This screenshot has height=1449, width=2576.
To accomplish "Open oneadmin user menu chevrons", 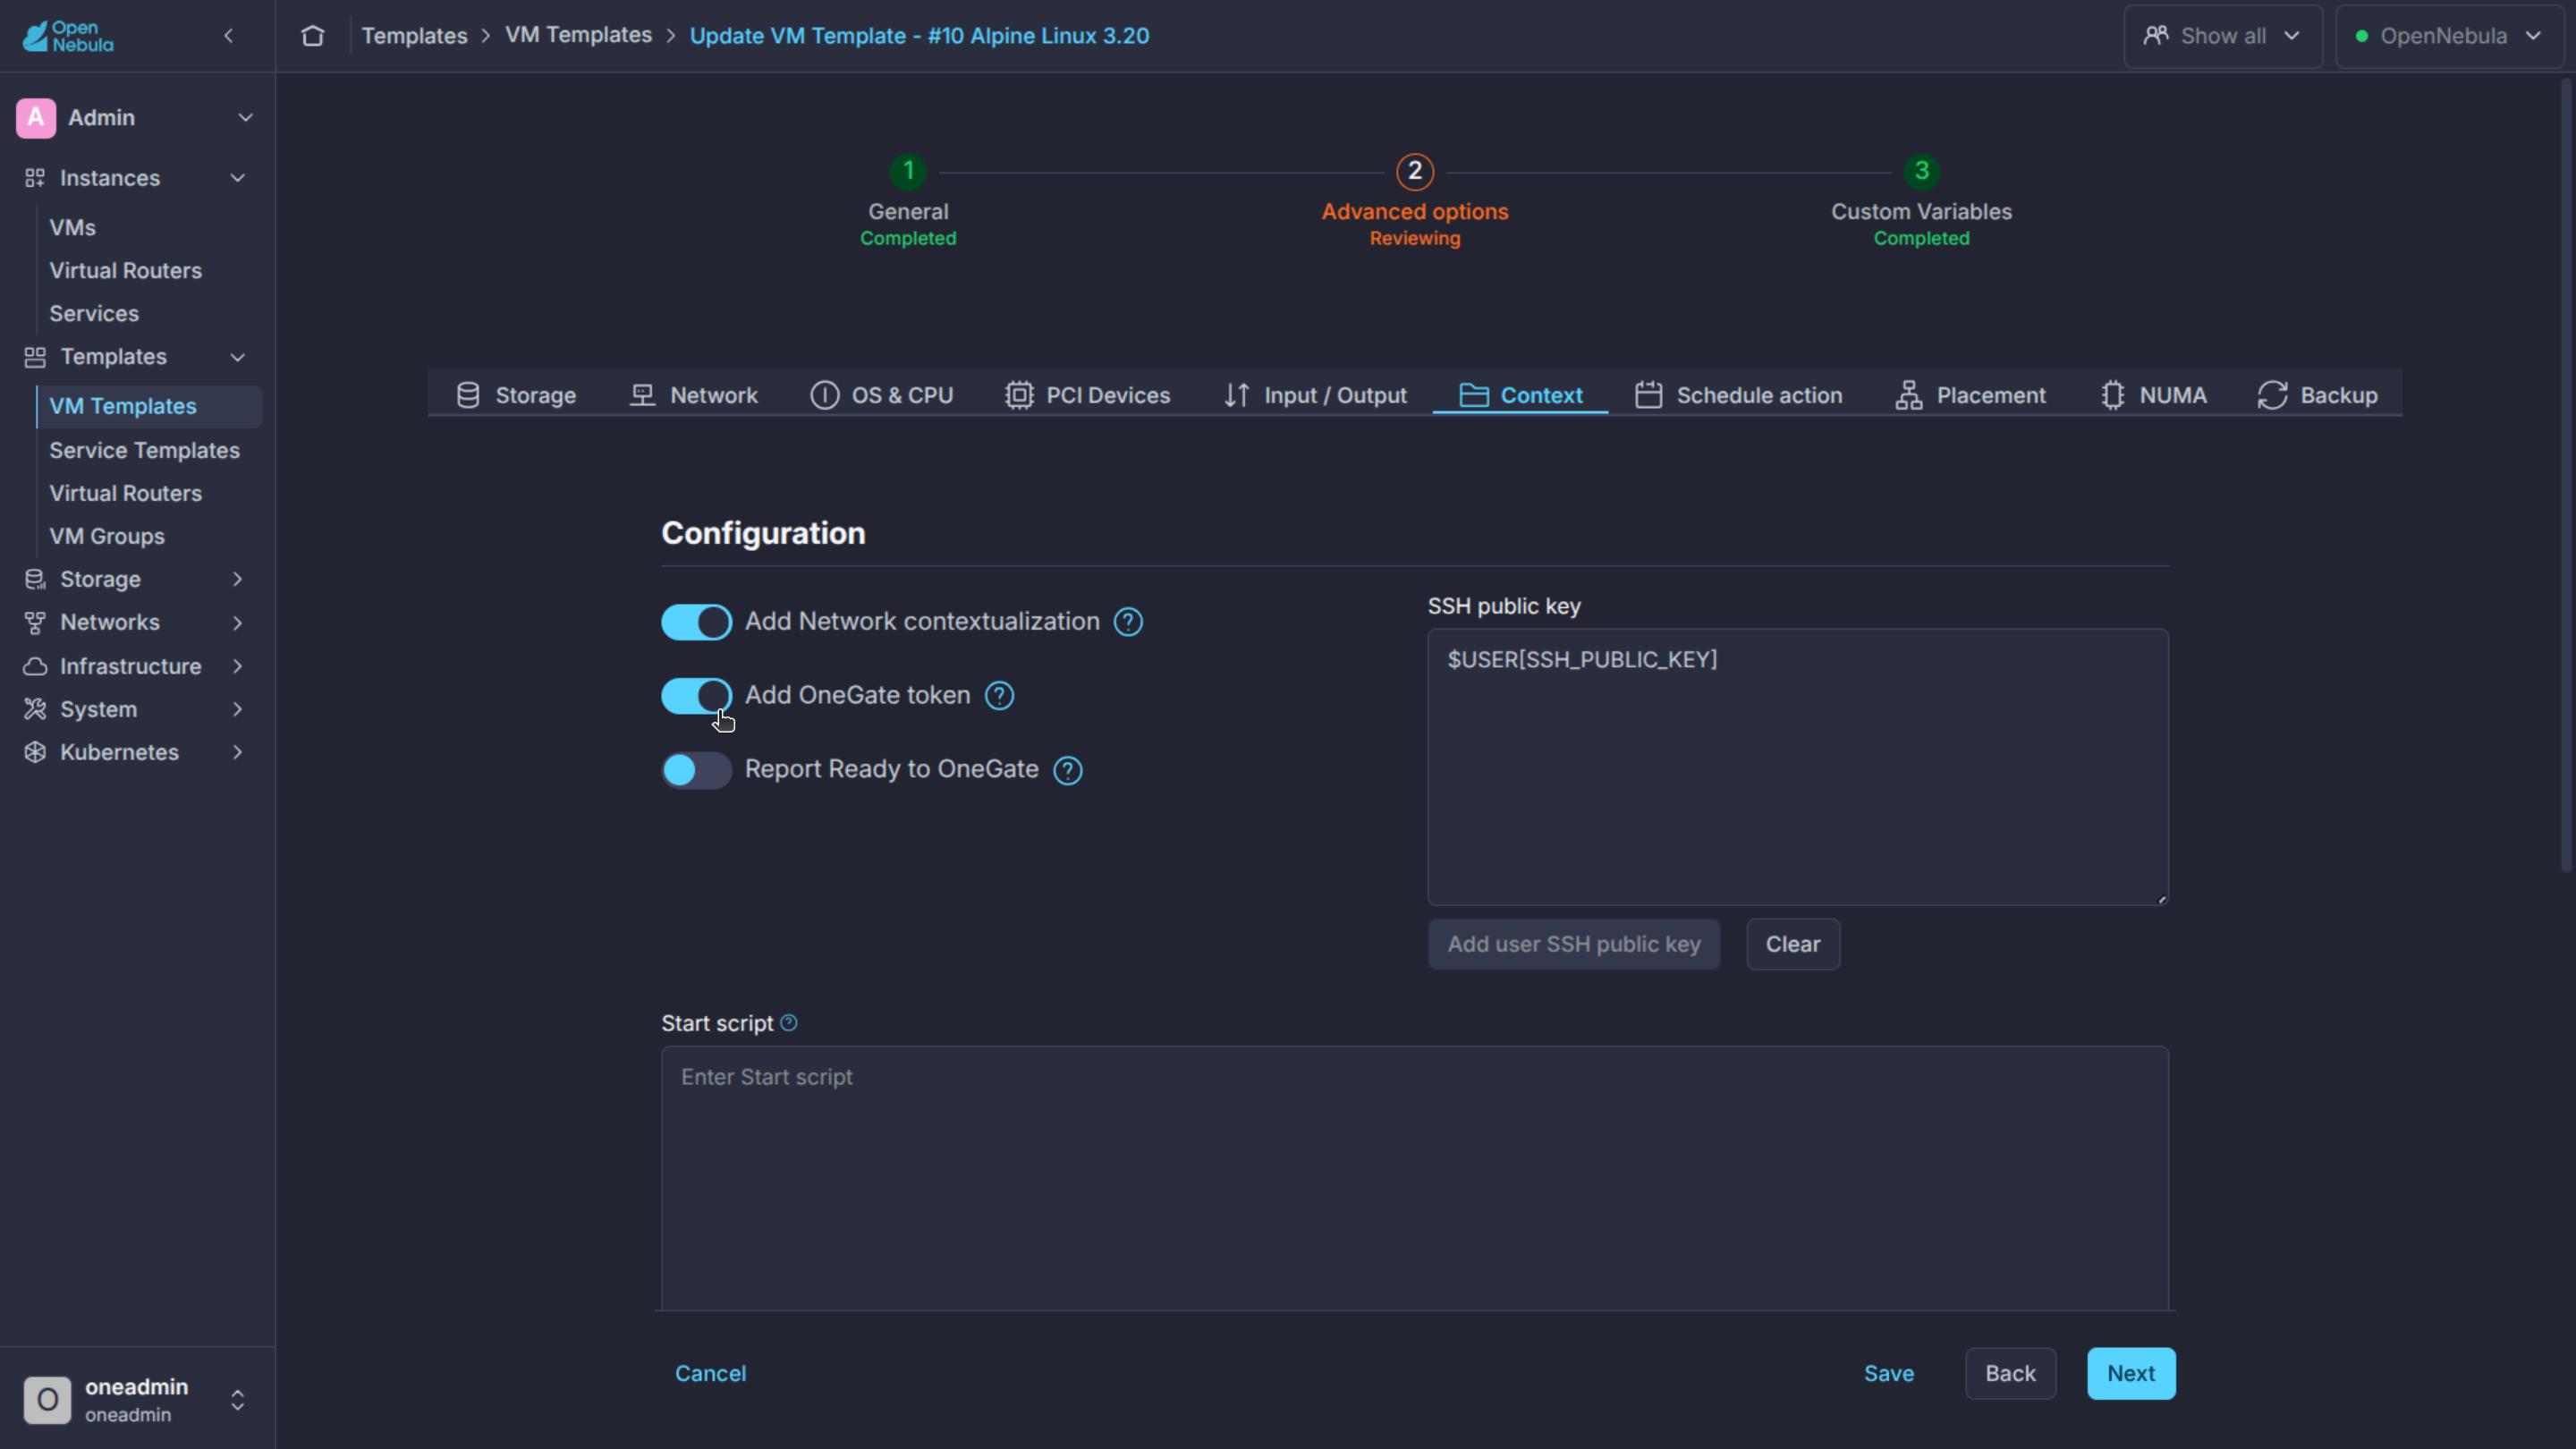I will point(238,1400).
